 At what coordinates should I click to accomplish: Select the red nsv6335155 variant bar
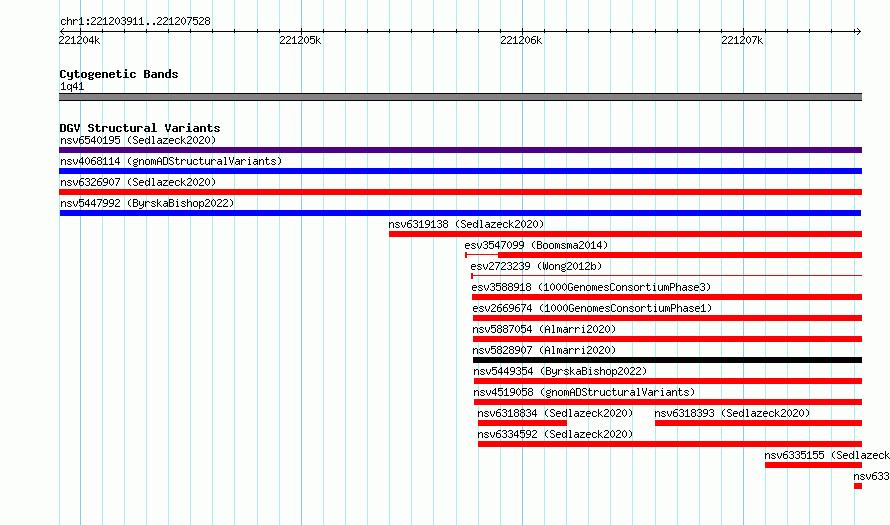(813, 465)
